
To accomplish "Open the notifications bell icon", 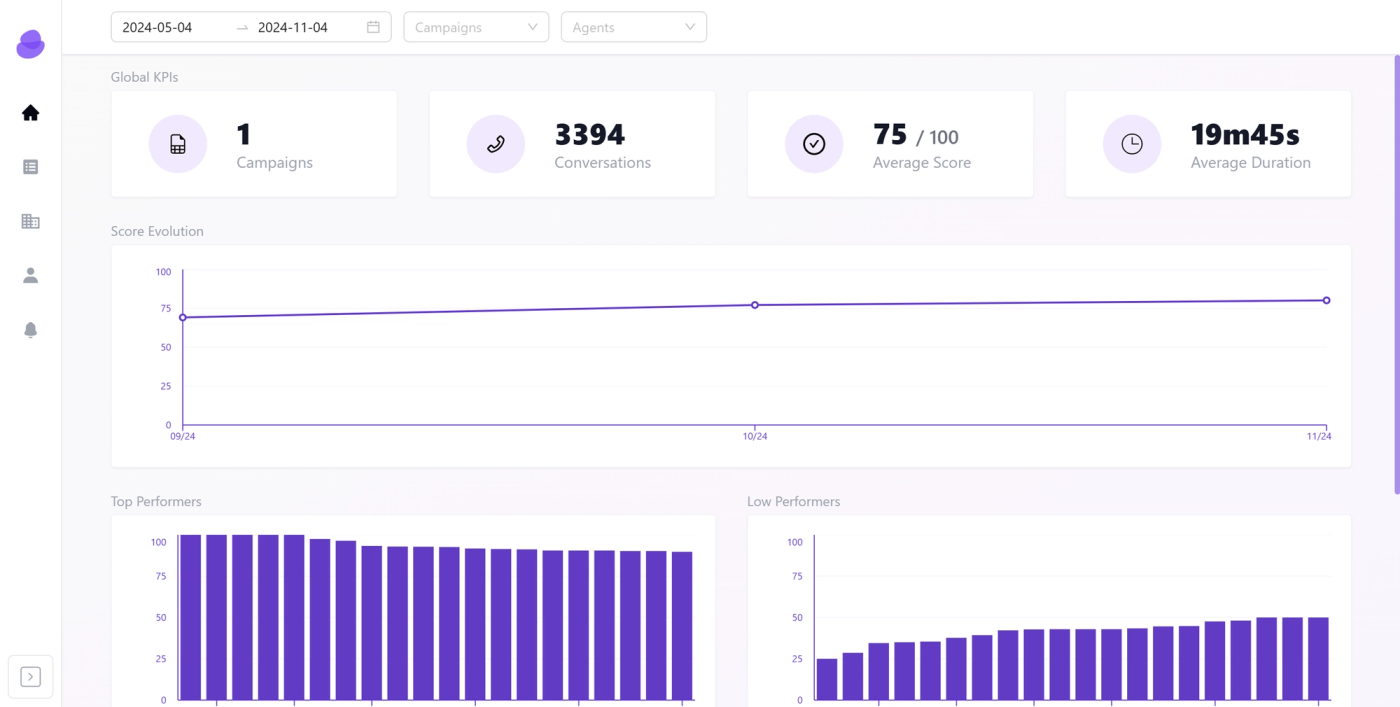I will (x=30, y=330).
